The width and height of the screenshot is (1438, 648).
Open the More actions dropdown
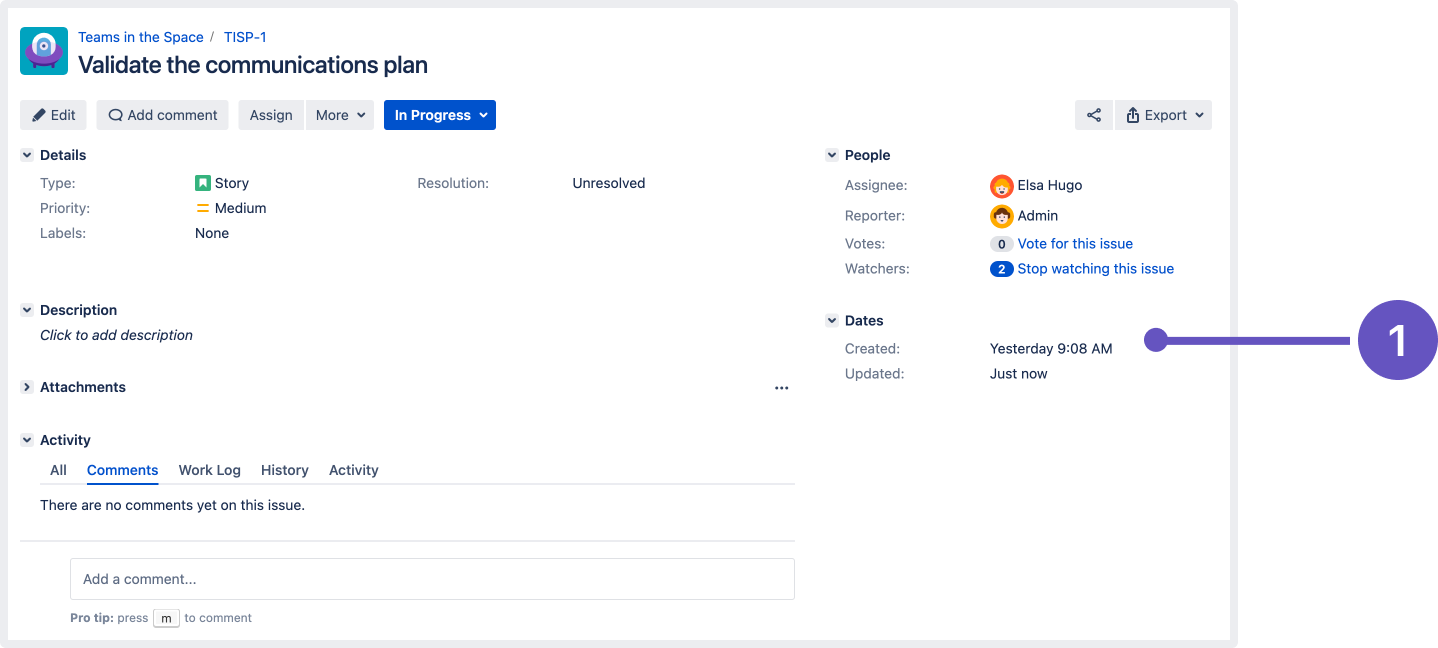click(340, 115)
